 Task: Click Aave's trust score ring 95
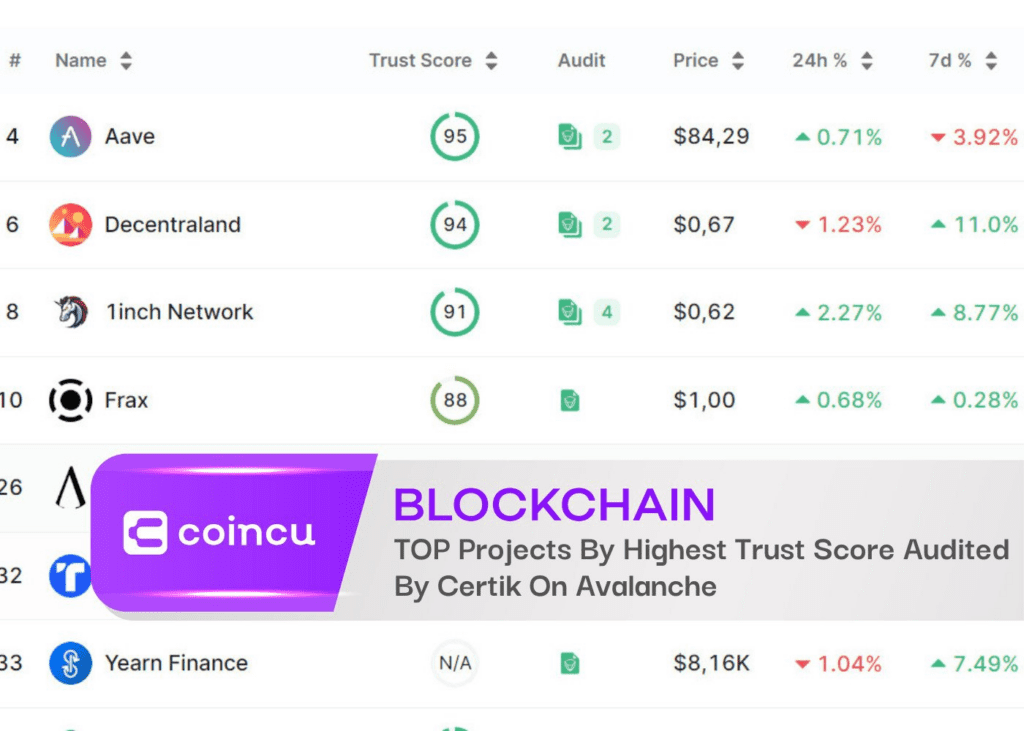point(455,137)
